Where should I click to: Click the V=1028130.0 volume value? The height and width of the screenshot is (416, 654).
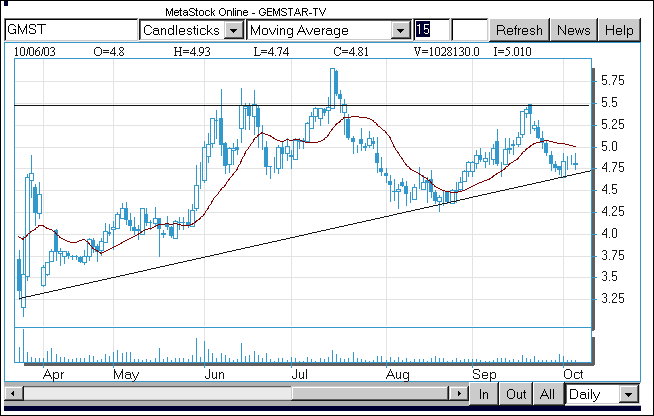[x=446, y=52]
